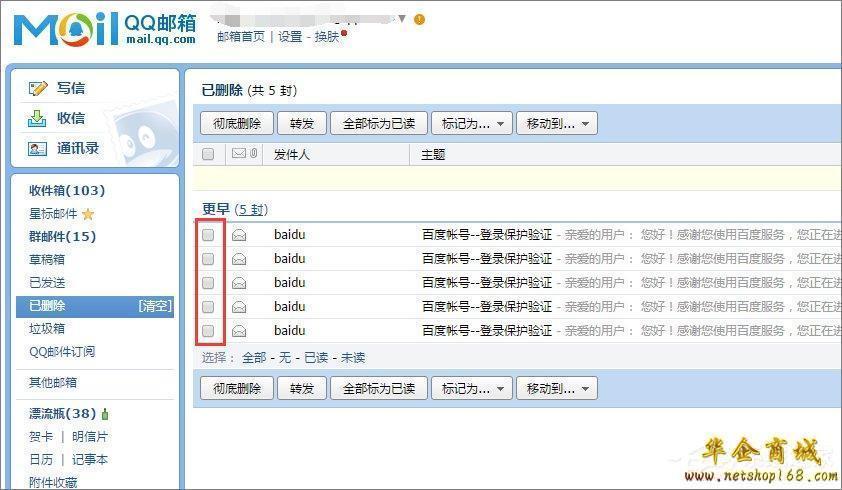The width and height of the screenshot is (842, 490).
Task: Click the opened-envelope icon of third baidu mail
Action: tap(239, 283)
